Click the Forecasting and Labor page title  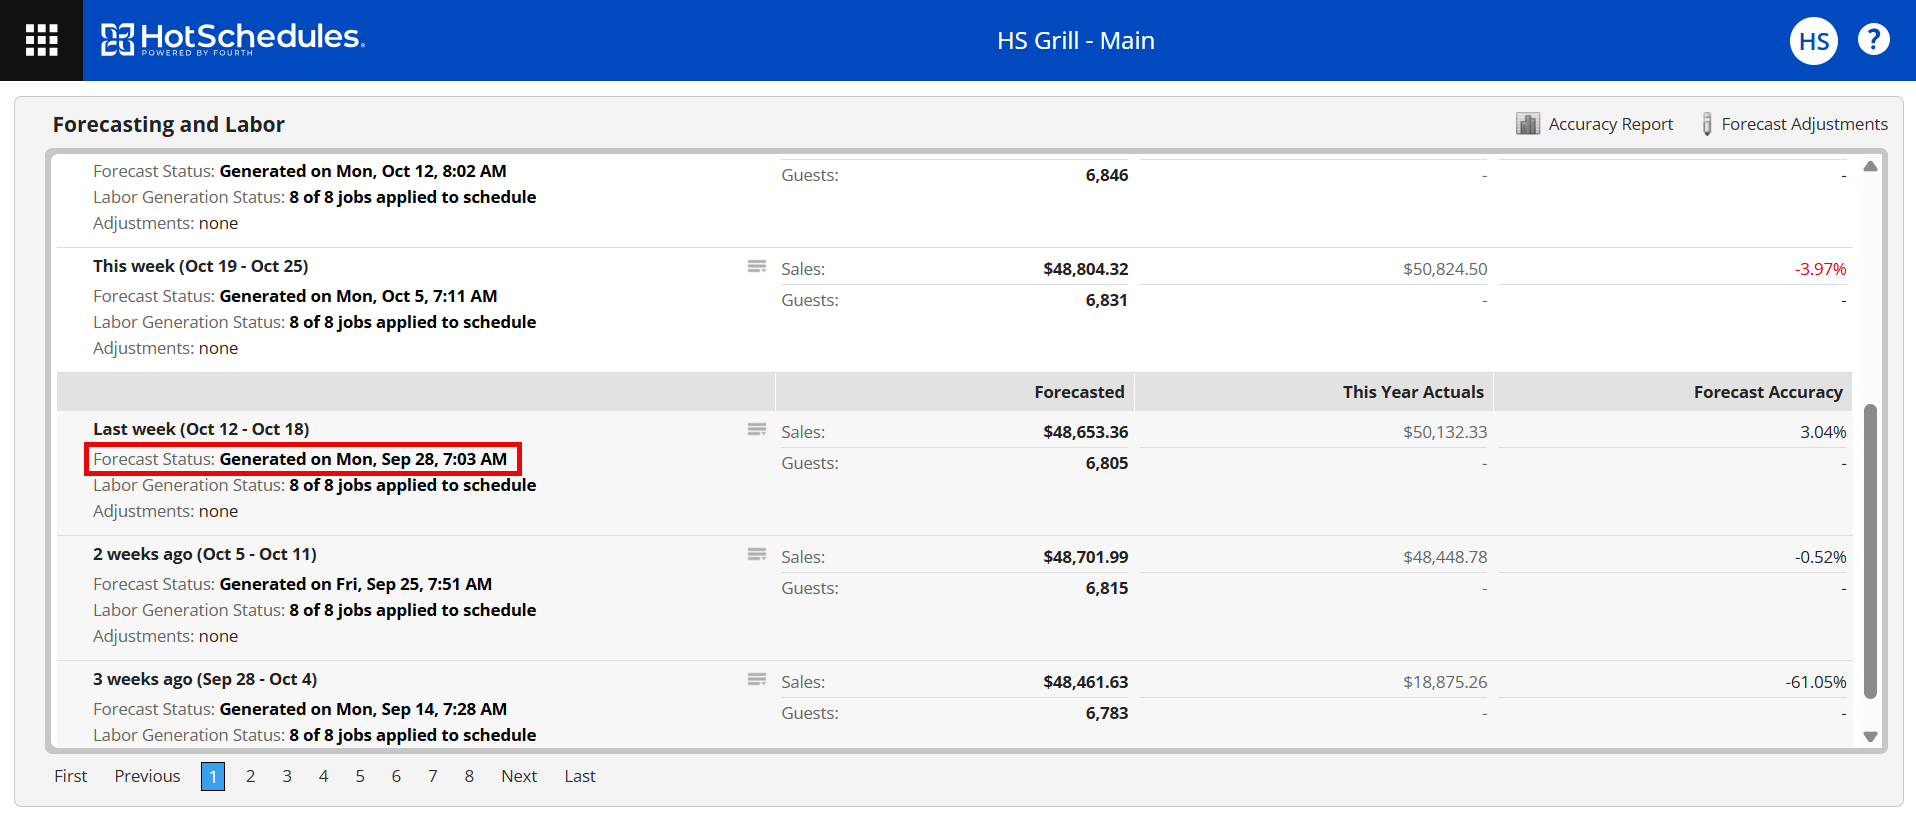click(x=169, y=124)
